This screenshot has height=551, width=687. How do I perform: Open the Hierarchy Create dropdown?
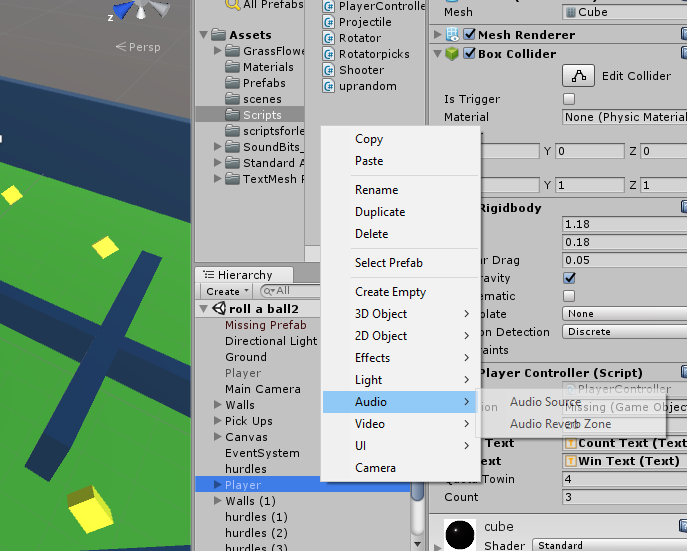point(227,291)
